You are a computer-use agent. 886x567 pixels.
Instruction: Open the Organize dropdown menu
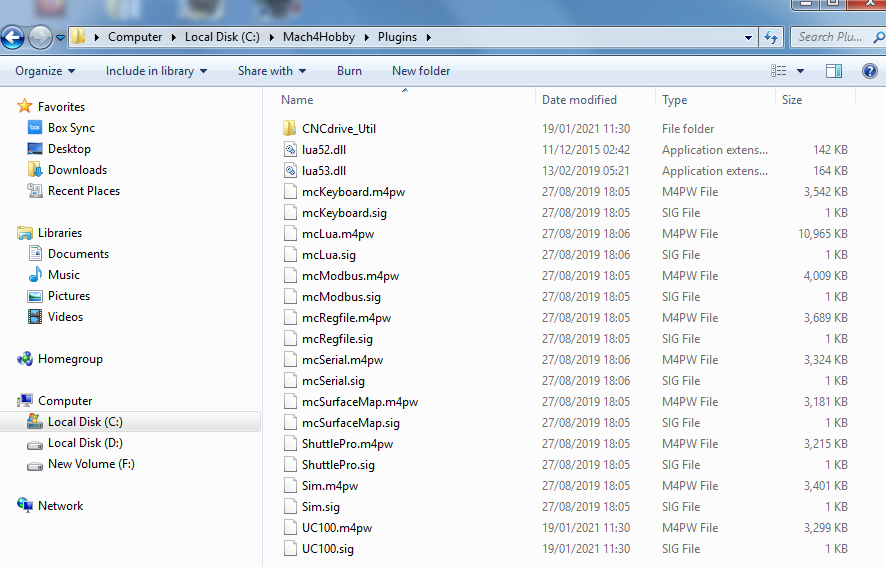click(45, 71)
